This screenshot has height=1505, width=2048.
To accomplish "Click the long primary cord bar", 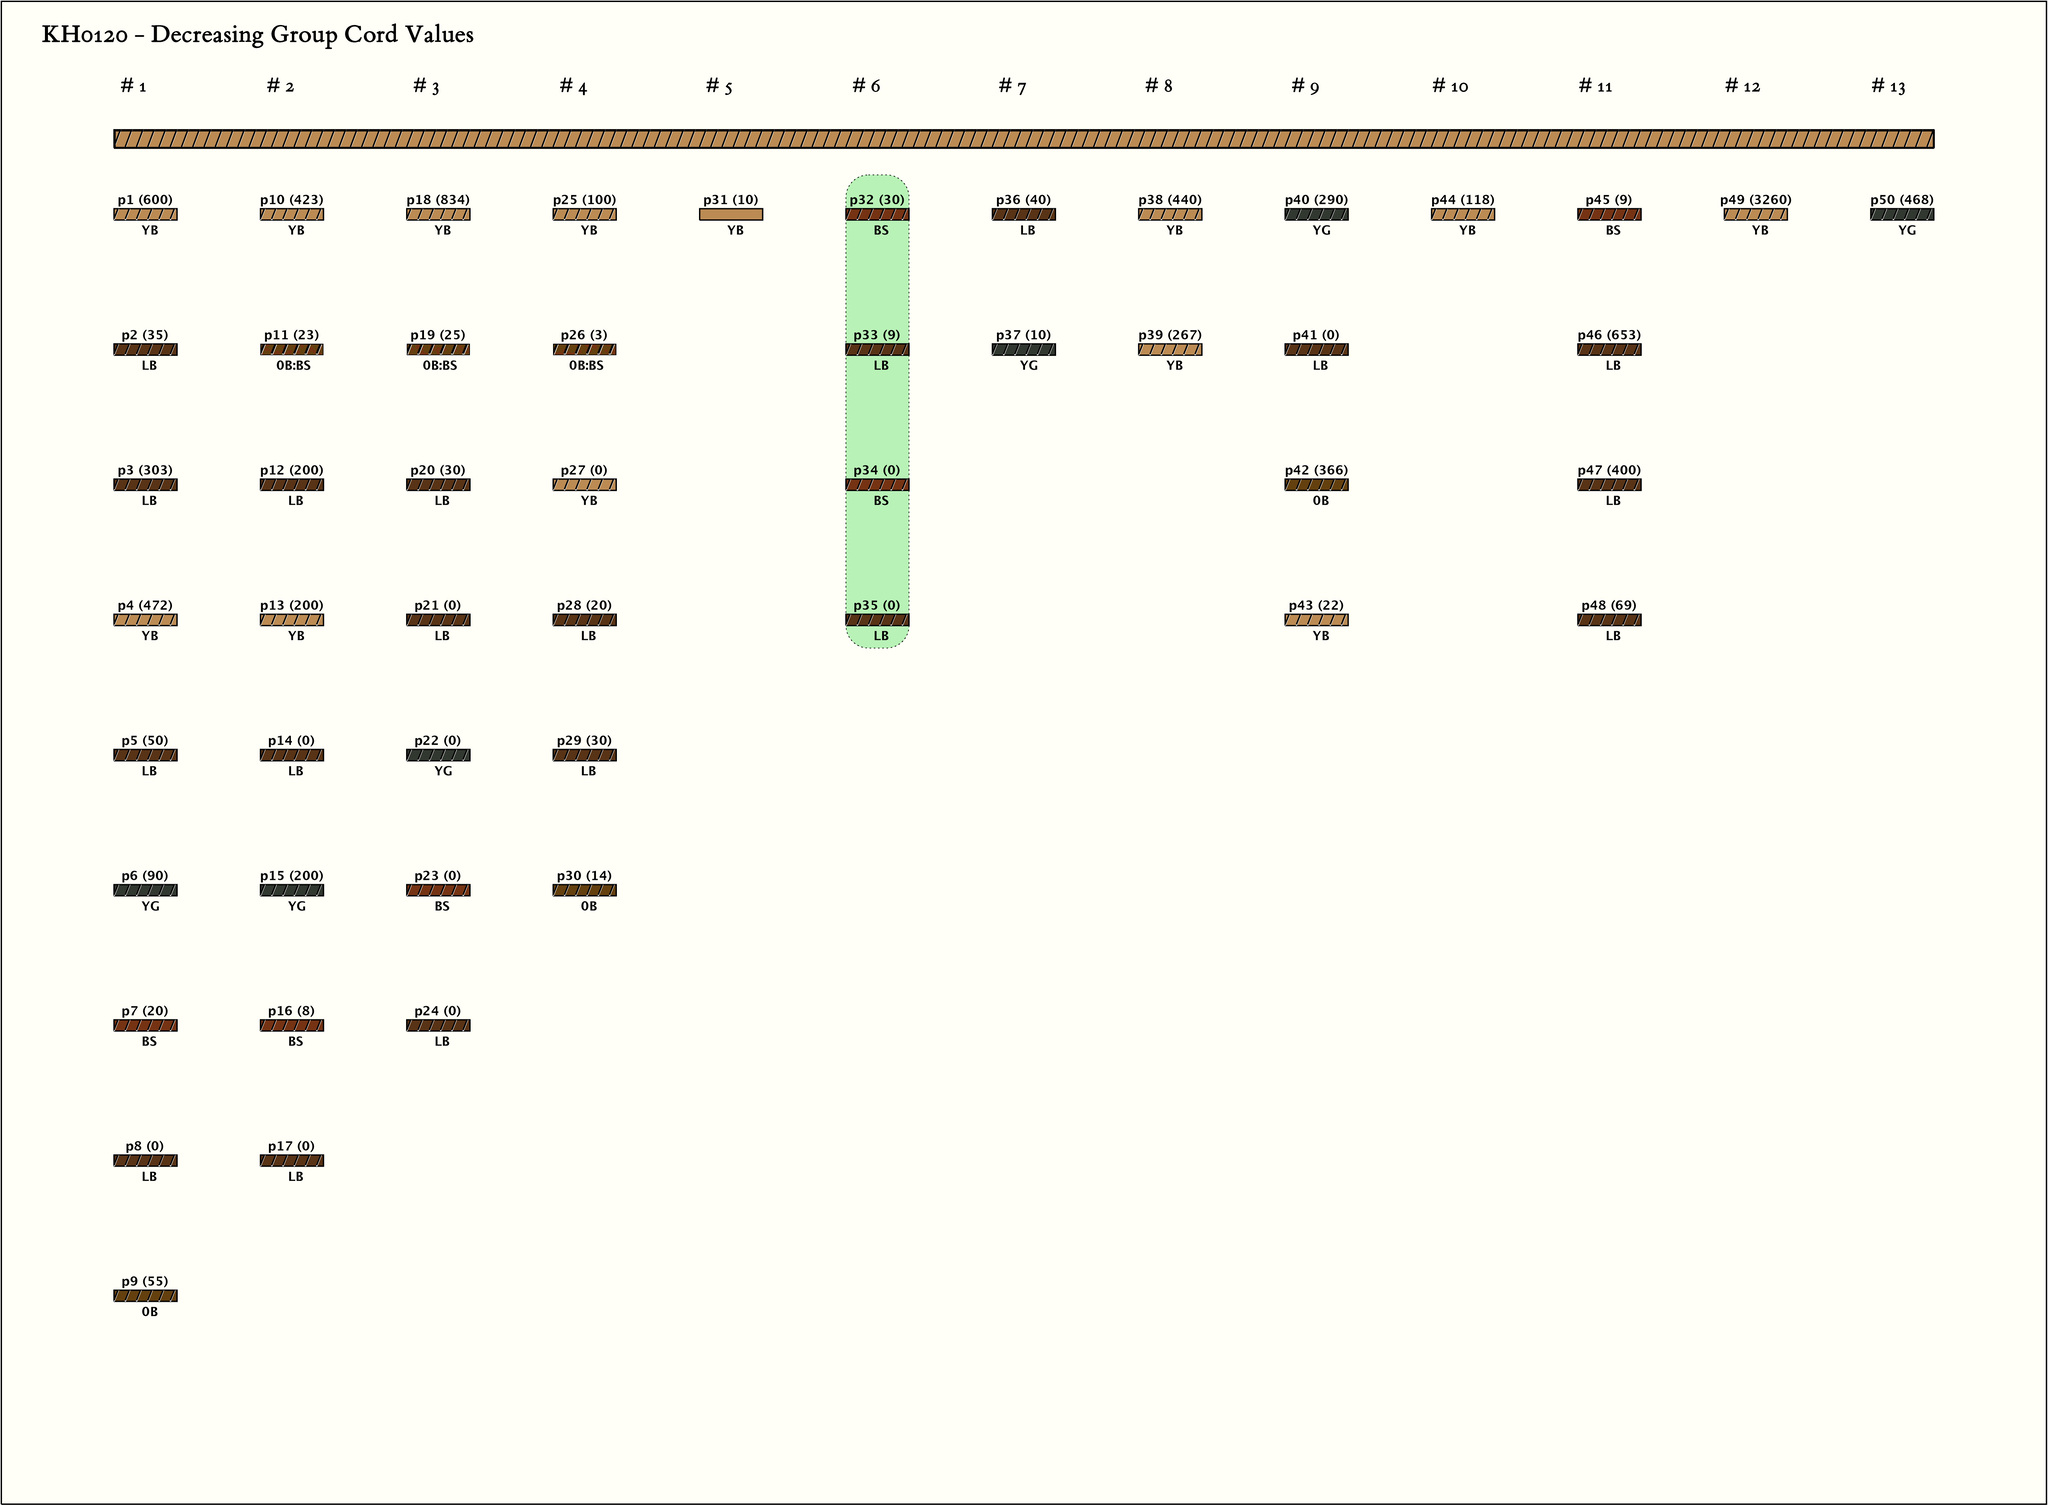I will click(x=1023, y=139).
